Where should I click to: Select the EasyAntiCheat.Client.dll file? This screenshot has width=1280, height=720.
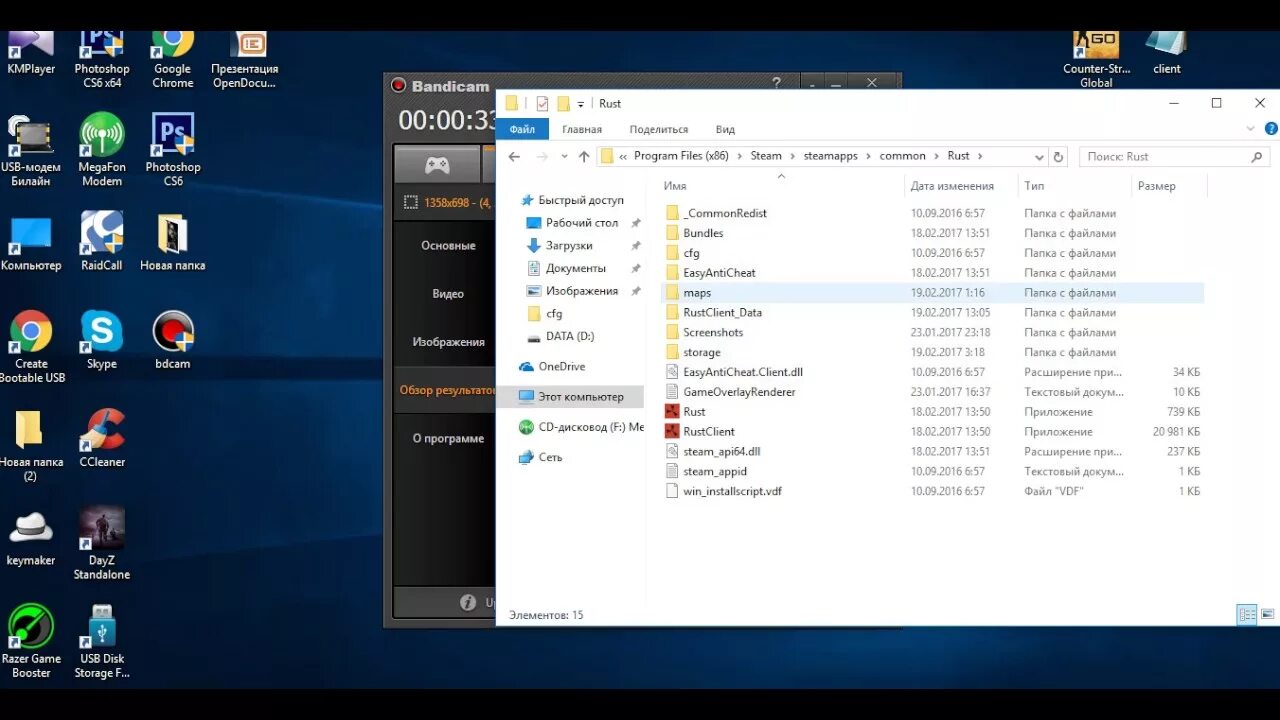742,372
